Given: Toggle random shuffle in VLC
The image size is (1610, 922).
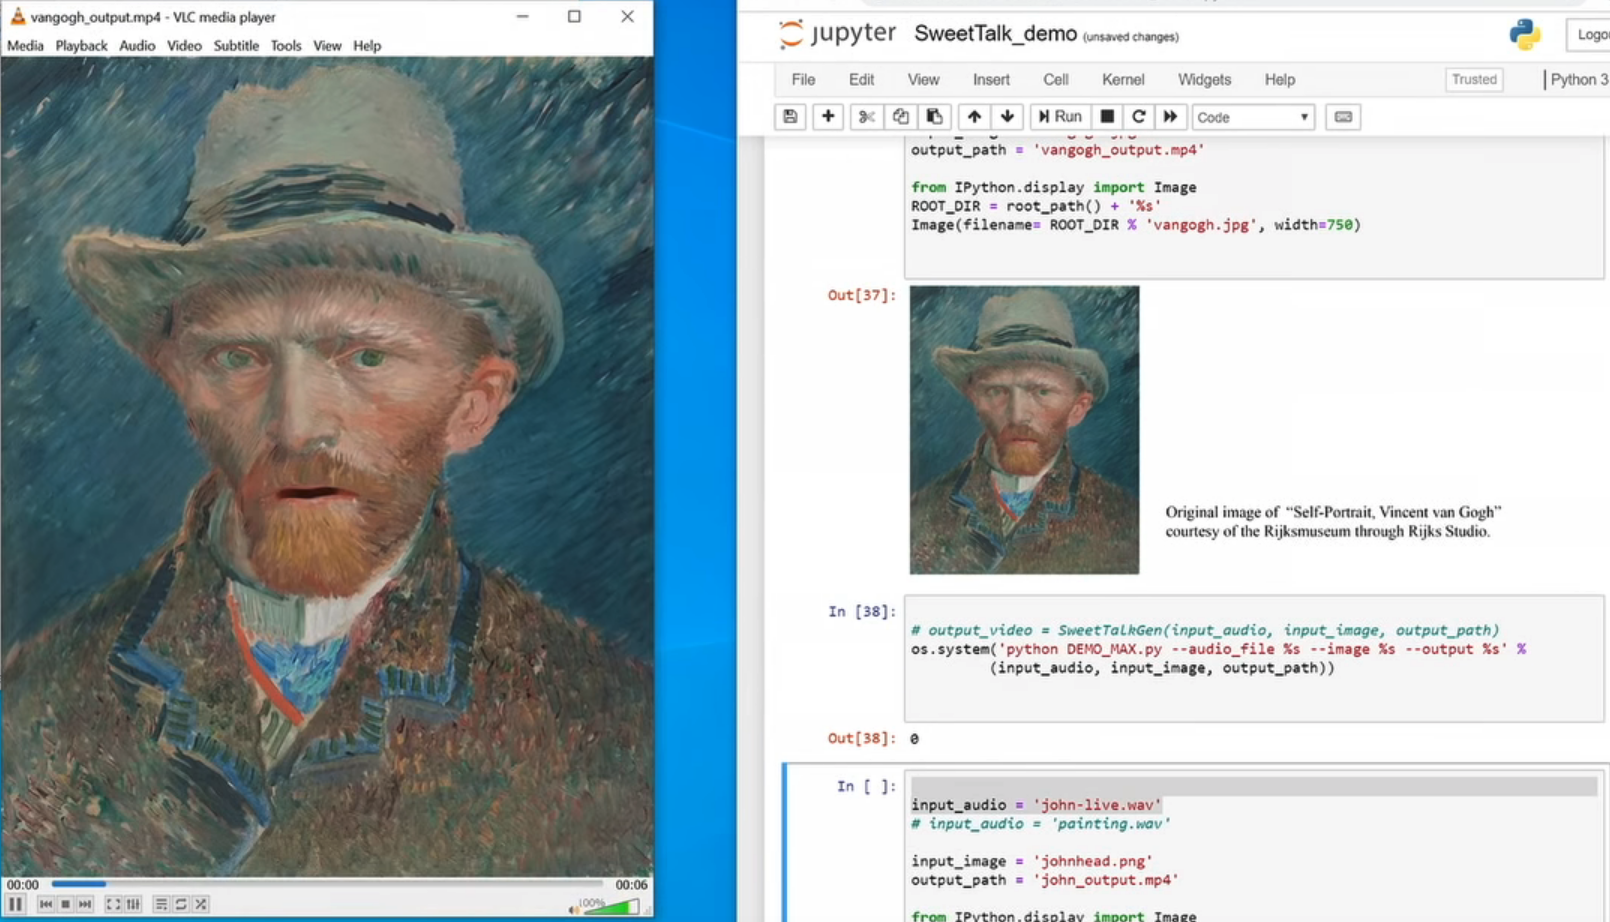Looking at the screenshot, I should pyautogui.click(x=201, y=904).
